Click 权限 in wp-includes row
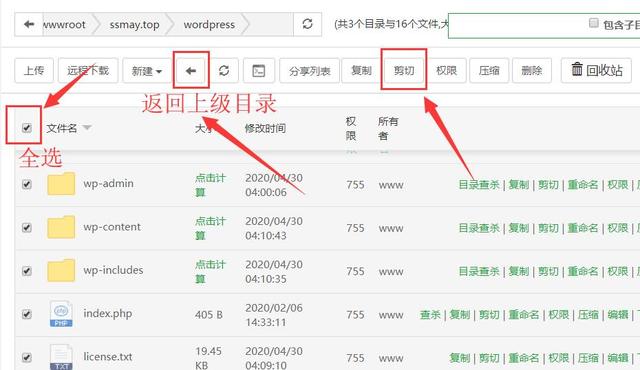640x370 pixels. point(618,271)
